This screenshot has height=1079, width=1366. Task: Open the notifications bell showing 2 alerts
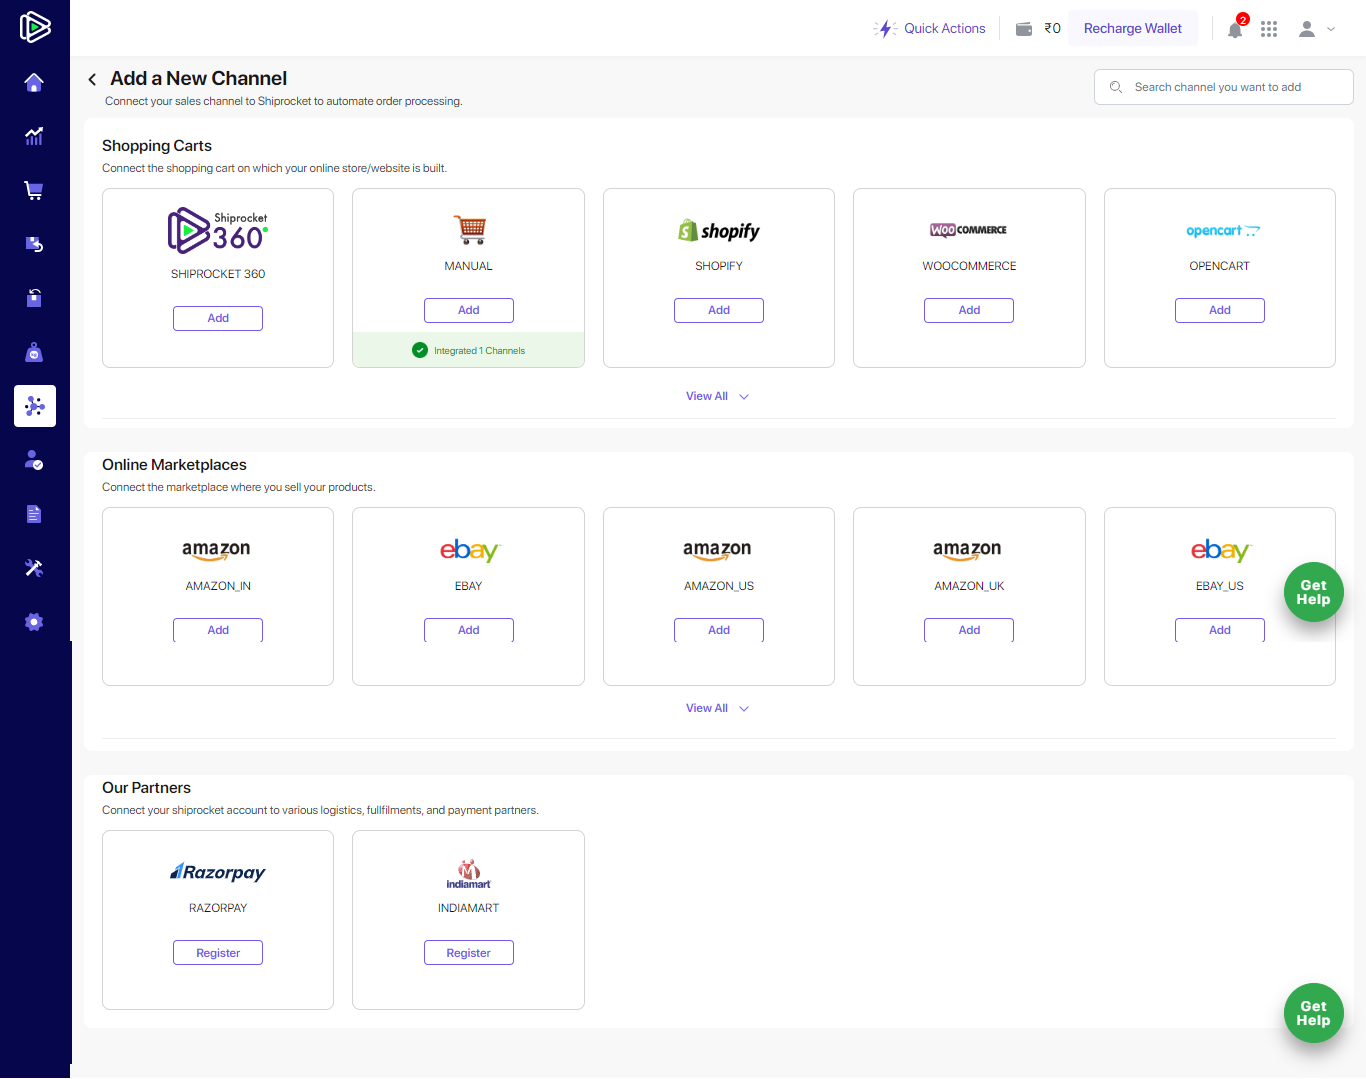pos(1234,29)
